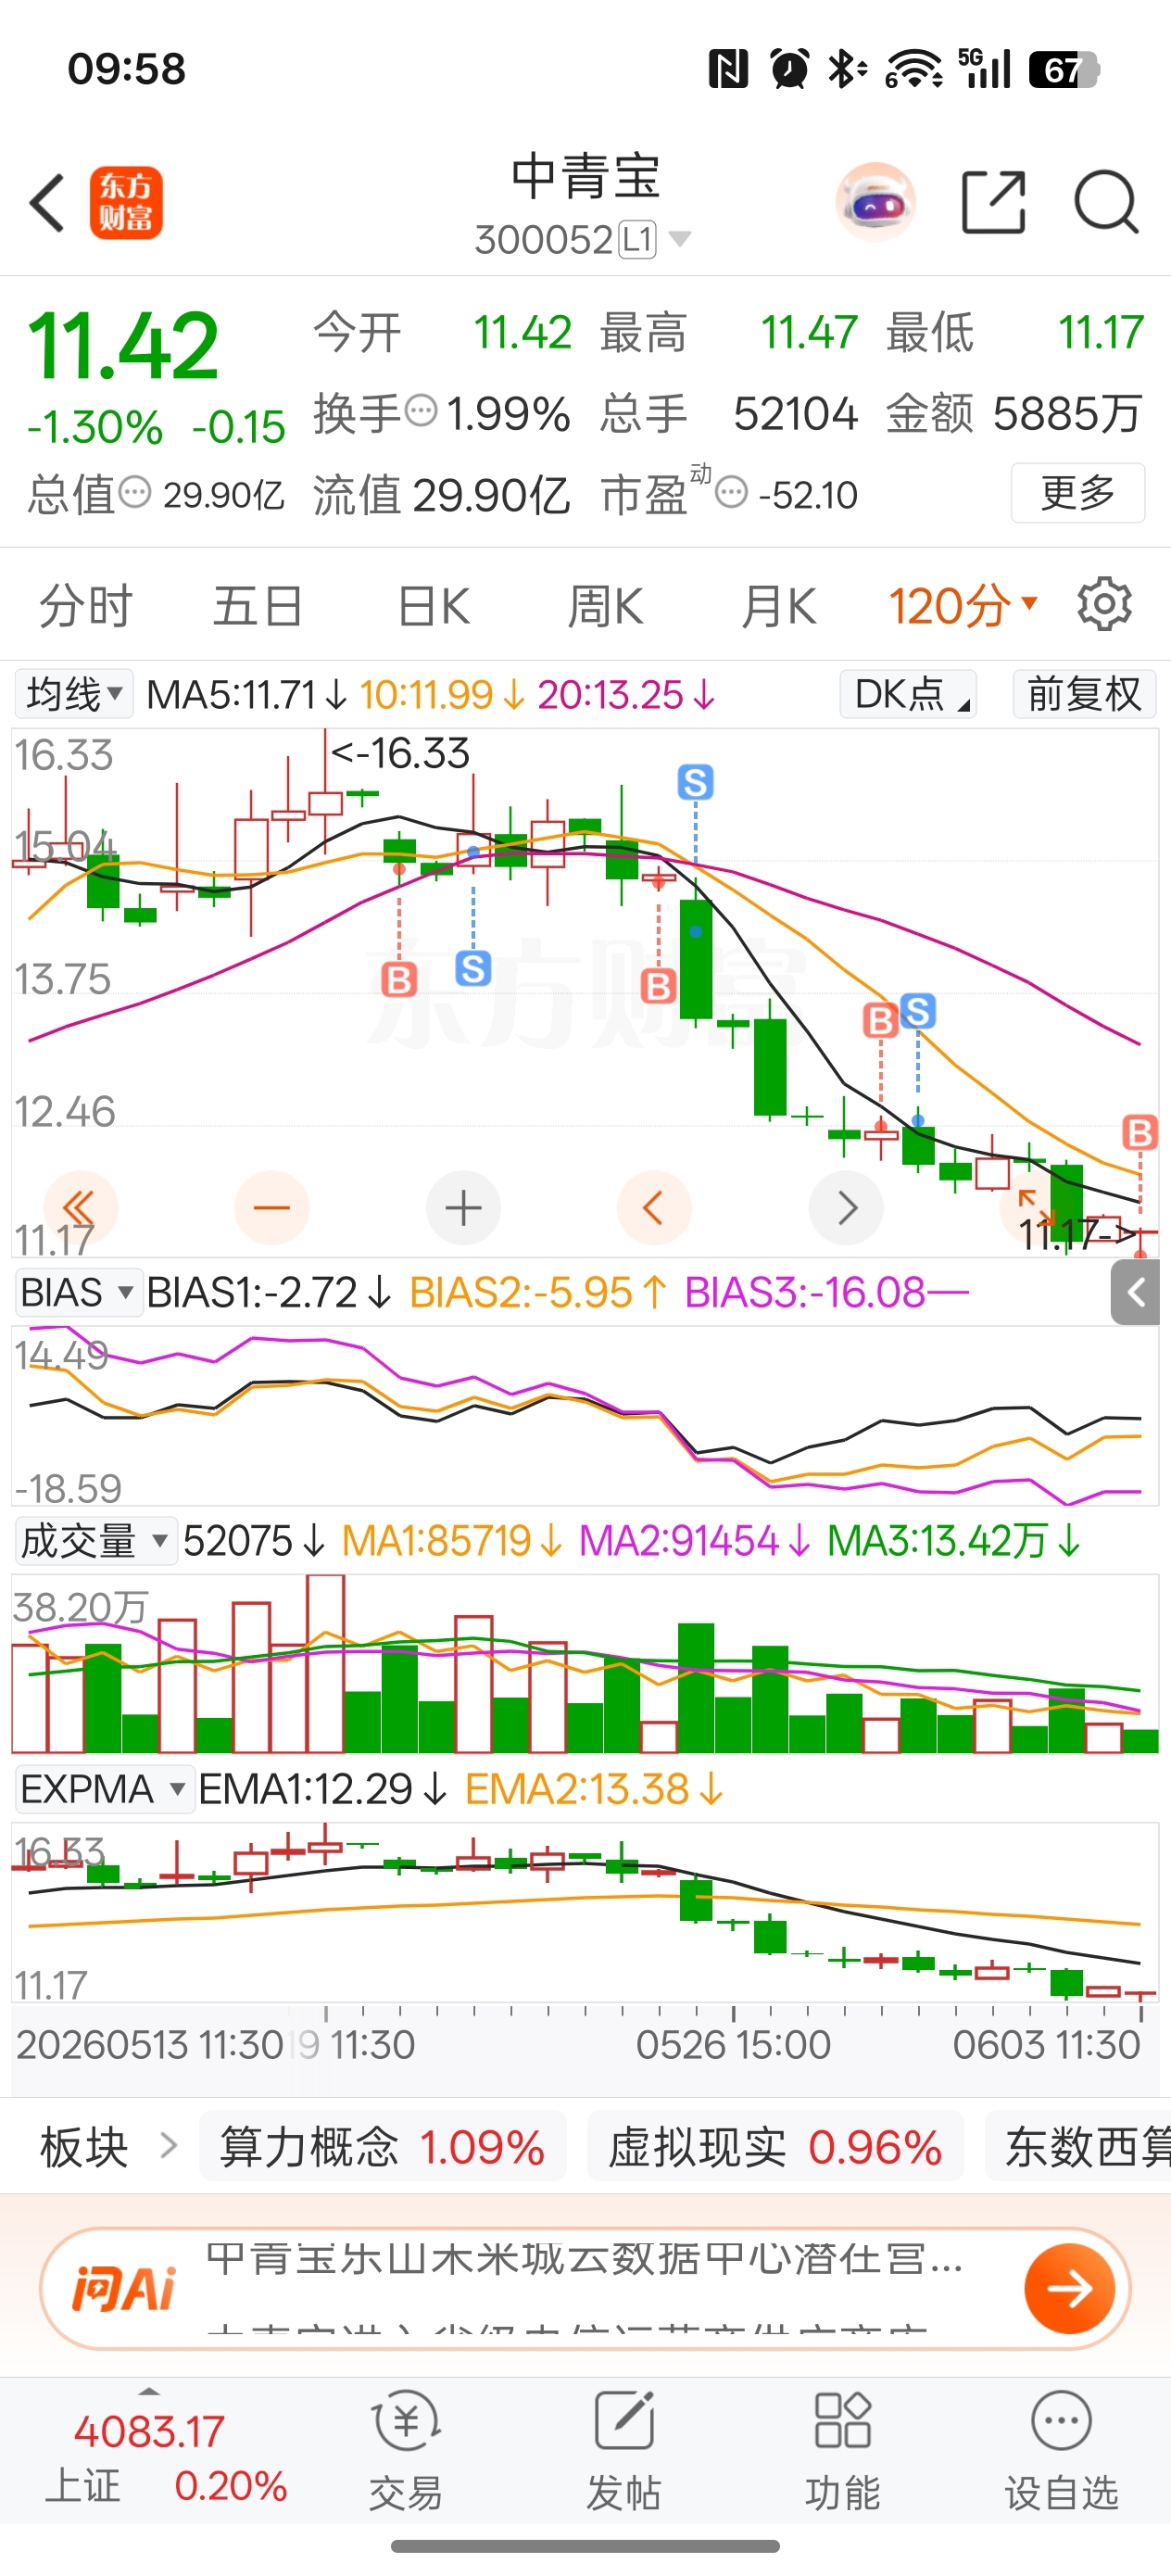Open the DK点 dropdown
Screen dimensions: 1171x2576
[x=908, y=693]
